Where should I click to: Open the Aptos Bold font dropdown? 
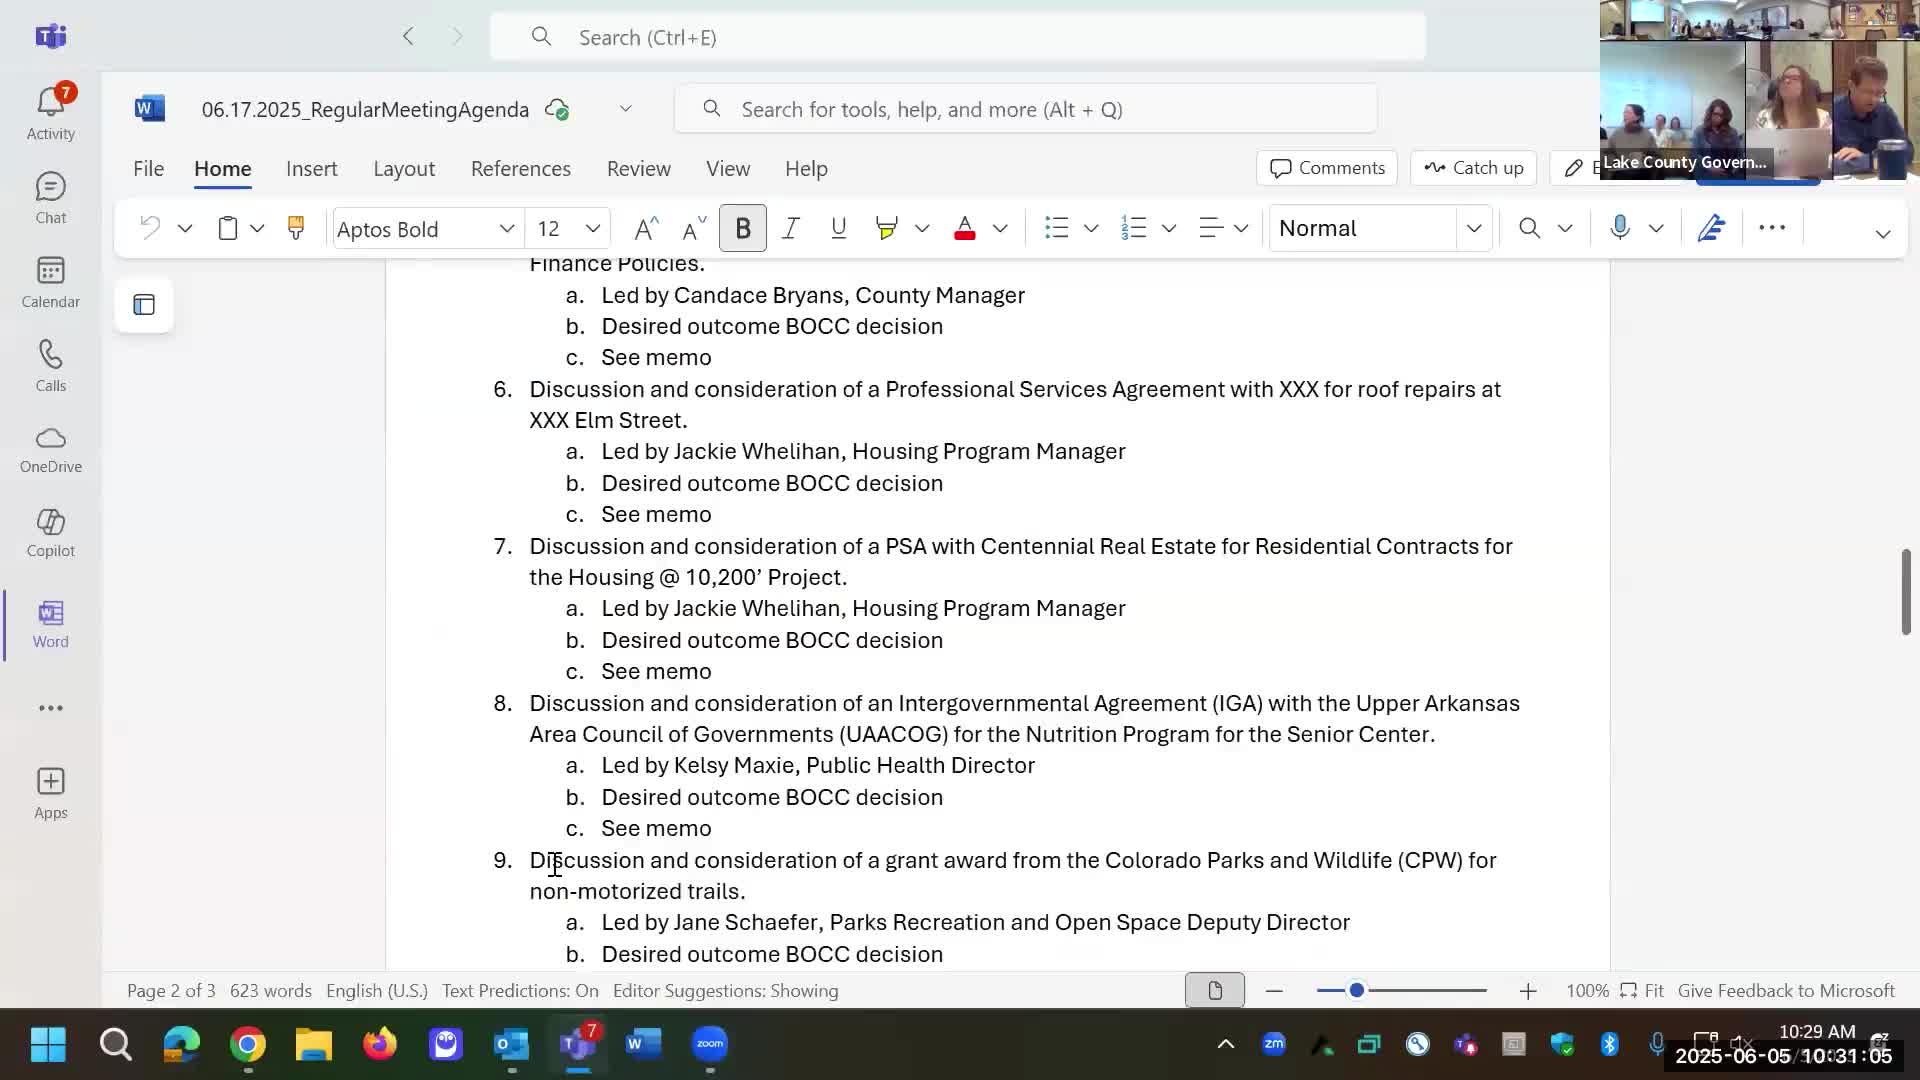(x=507, y=228)
